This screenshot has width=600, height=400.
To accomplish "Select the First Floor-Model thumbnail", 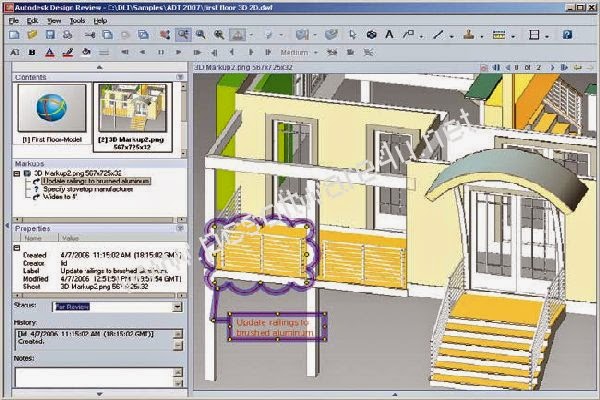I will [x=52, y=114].
